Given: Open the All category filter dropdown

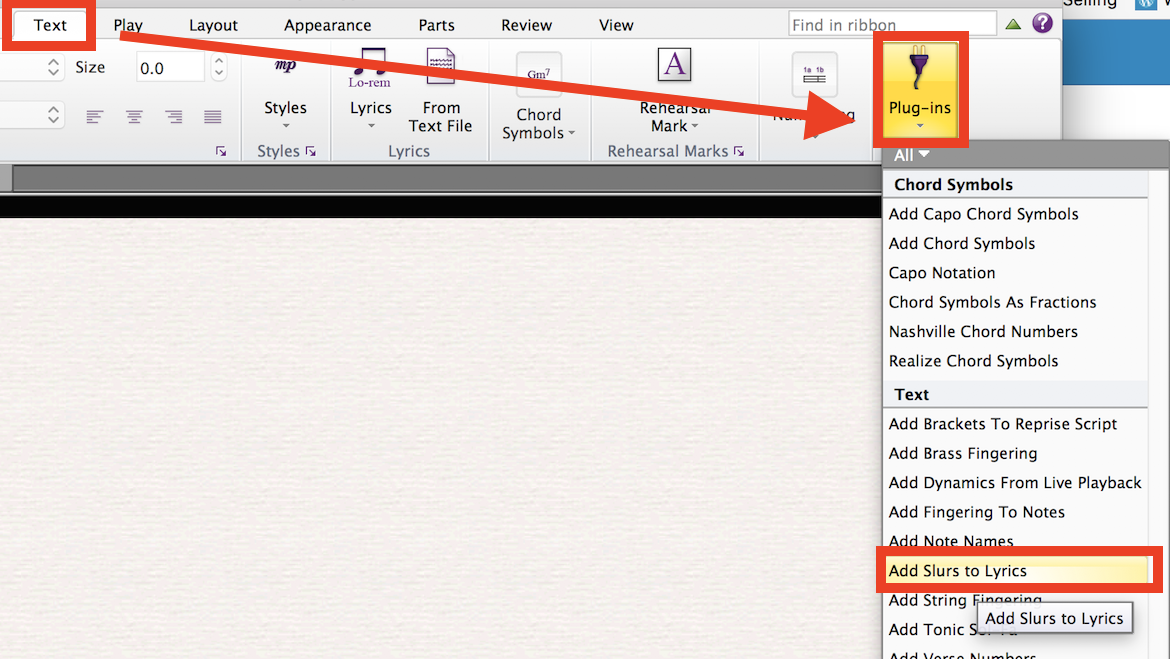Looking at the screenshot, I should (910, 154).
